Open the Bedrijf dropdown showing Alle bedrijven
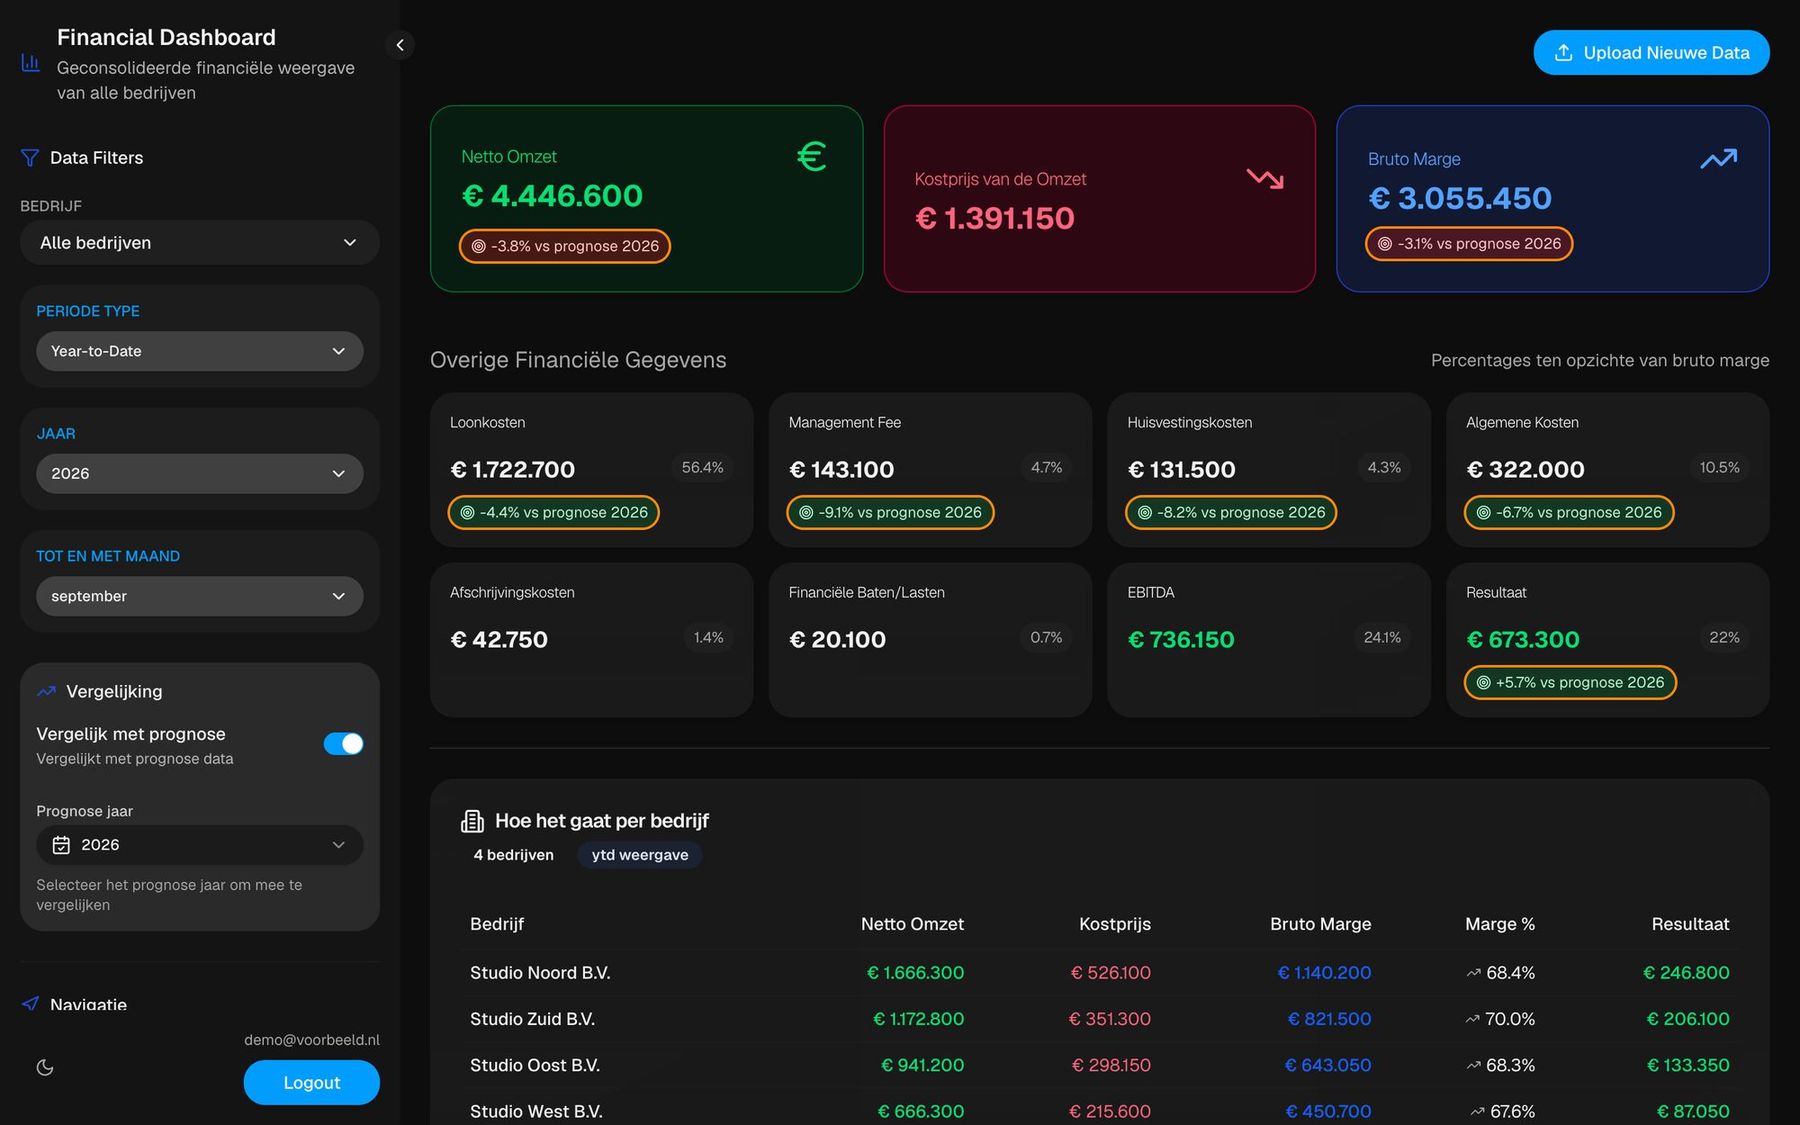 coord(200,243)
